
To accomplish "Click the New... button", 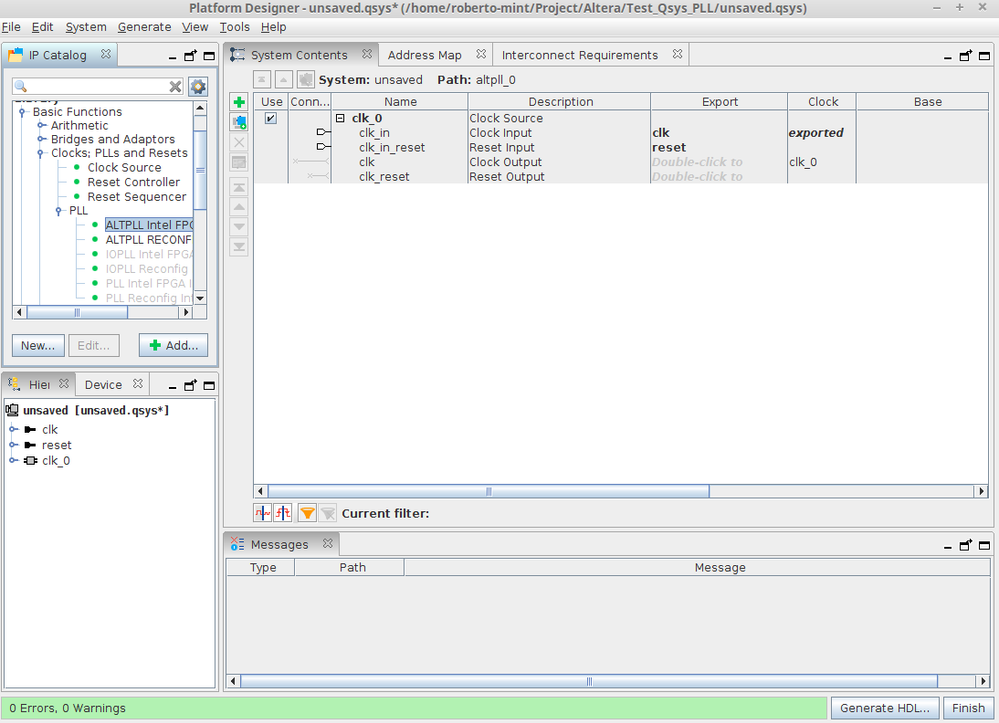I will 38,345.
